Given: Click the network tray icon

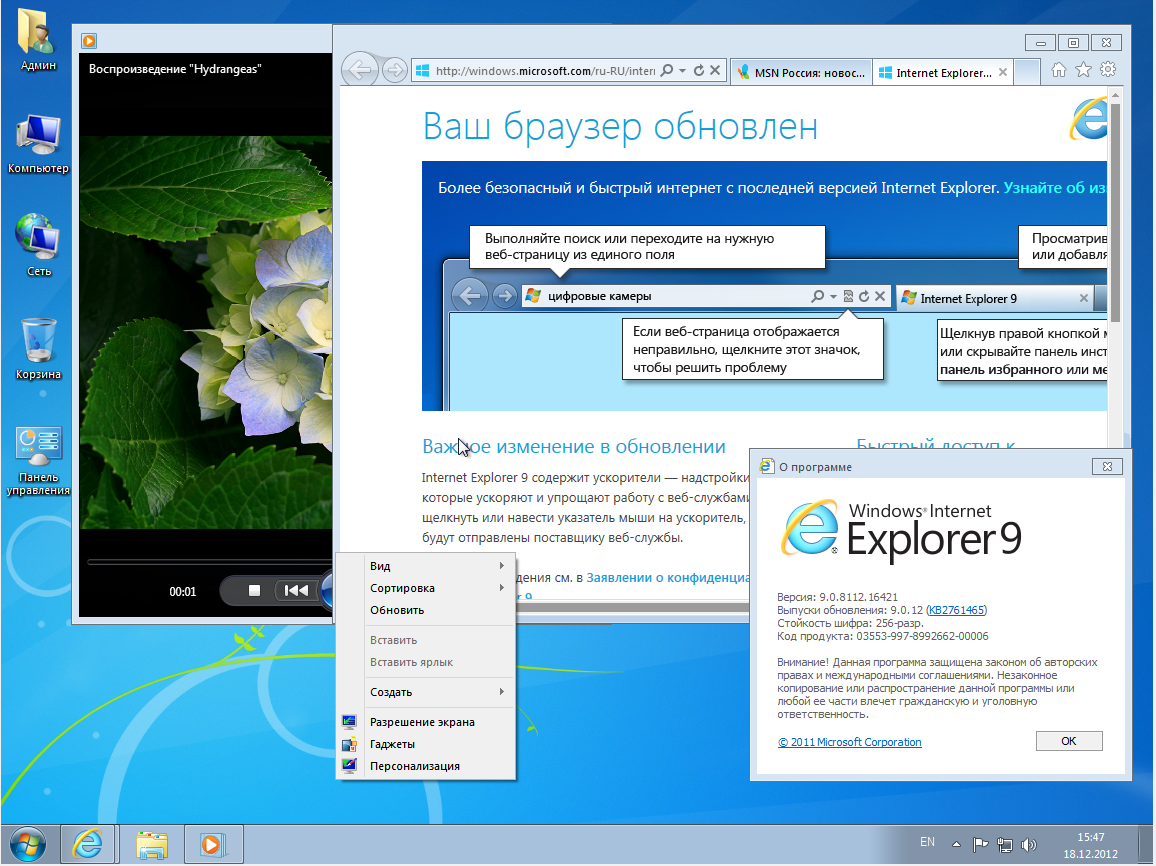Looking at the screenshot, I should click(1004, 845).
